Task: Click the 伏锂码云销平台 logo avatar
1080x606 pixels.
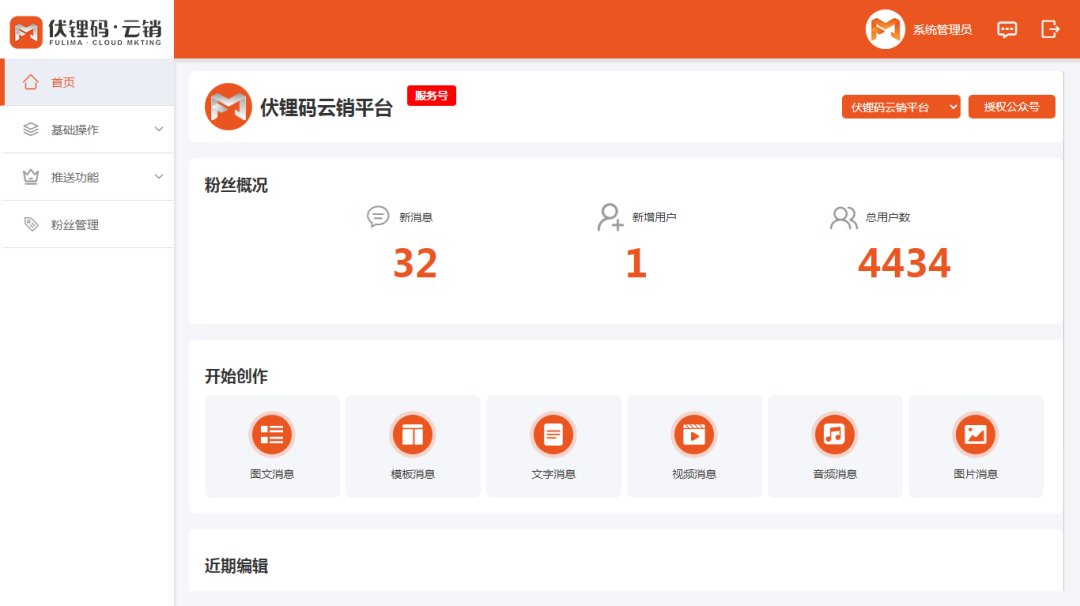Action: [x=228, y=106]
